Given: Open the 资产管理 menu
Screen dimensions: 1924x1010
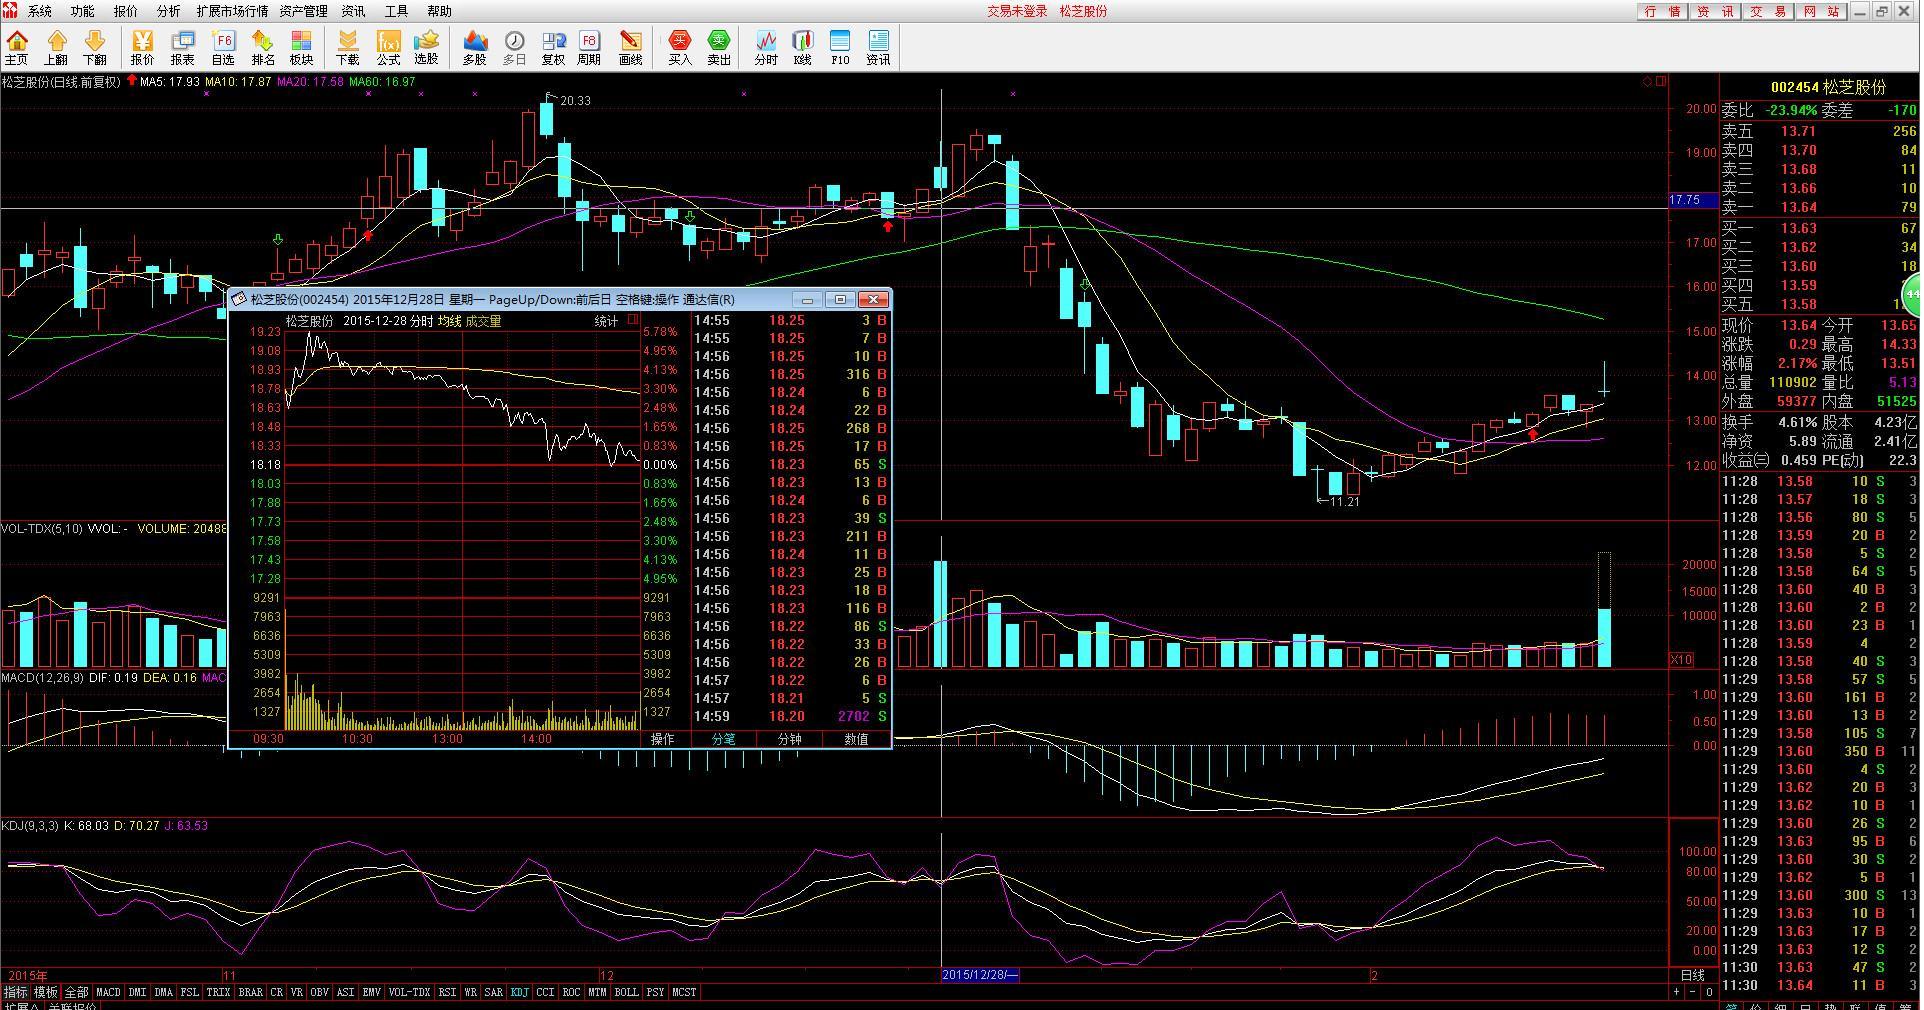Looking at the screenshot, I should click(x=303, y=11).
